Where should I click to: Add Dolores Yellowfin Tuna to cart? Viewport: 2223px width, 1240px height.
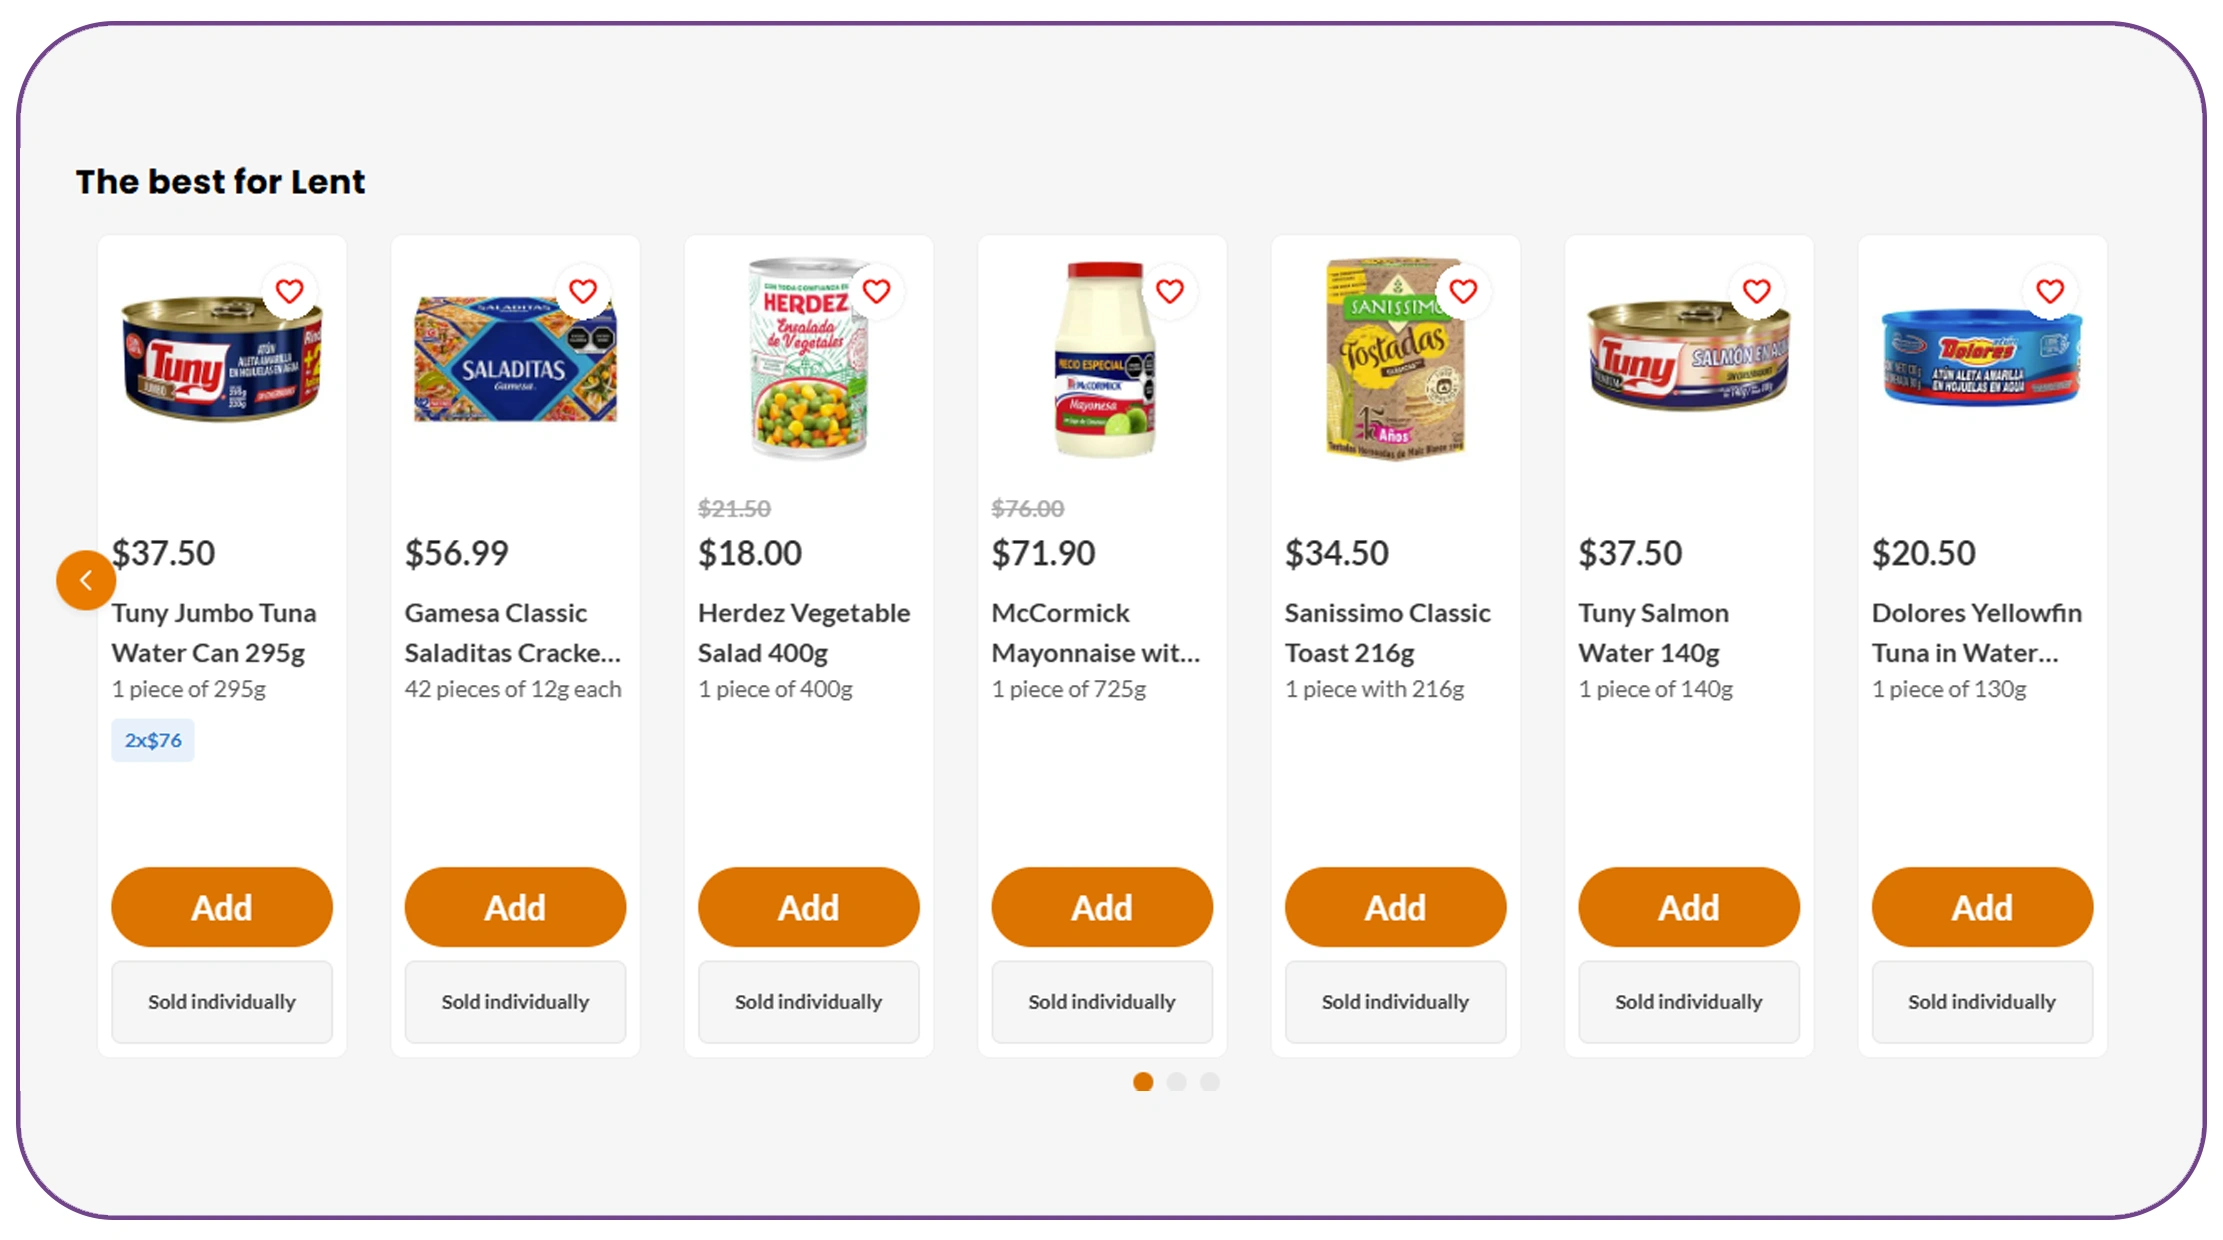pyautogui.click(x=1982, y=907)
